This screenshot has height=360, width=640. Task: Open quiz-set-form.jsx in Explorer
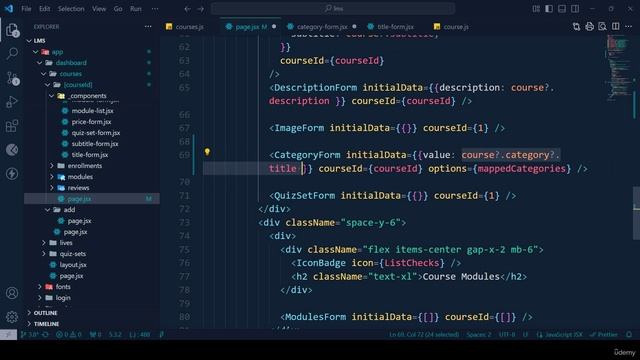96,133
